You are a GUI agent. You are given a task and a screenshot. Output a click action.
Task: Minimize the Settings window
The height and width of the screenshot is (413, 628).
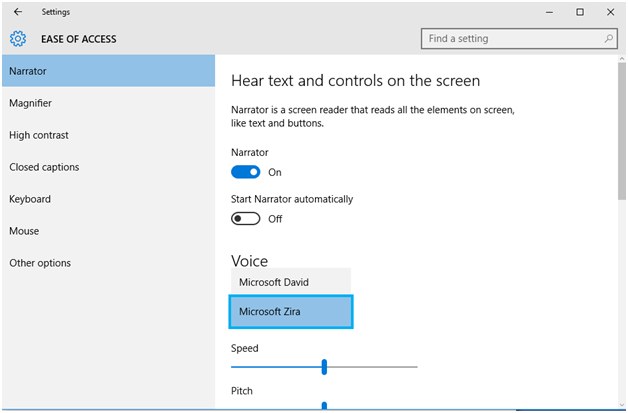[549, 12]
